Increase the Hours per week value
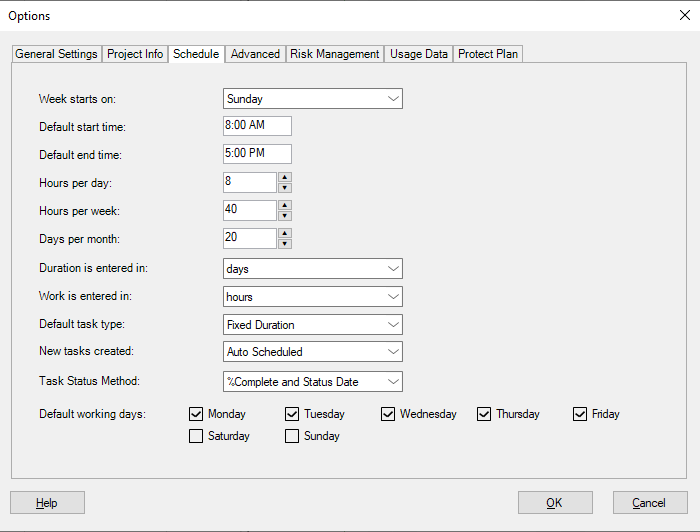 285,205
